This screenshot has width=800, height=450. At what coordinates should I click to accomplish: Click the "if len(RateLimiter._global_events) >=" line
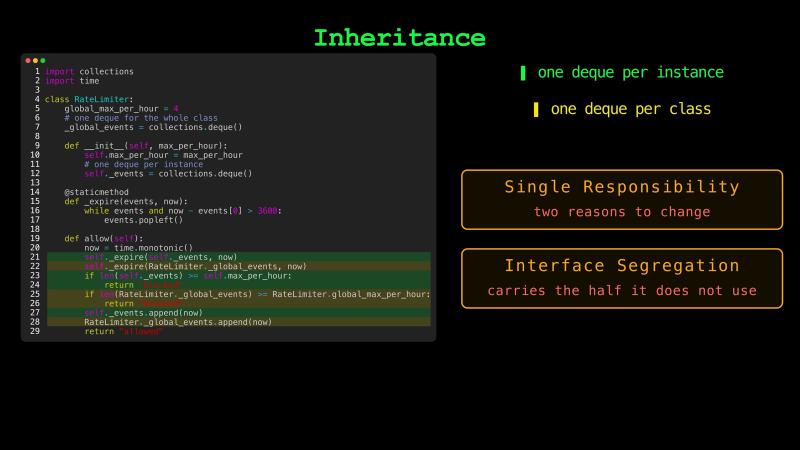click(x=239, y=294)
